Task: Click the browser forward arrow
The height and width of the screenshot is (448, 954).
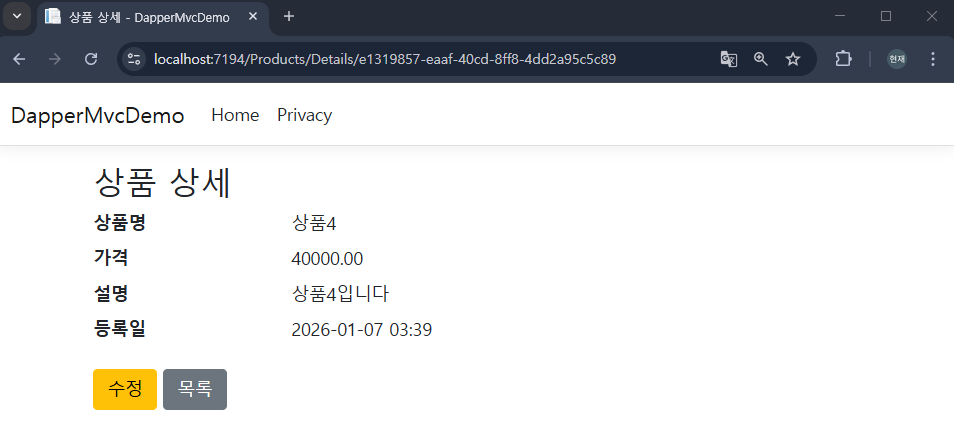Action: (55, 59)
